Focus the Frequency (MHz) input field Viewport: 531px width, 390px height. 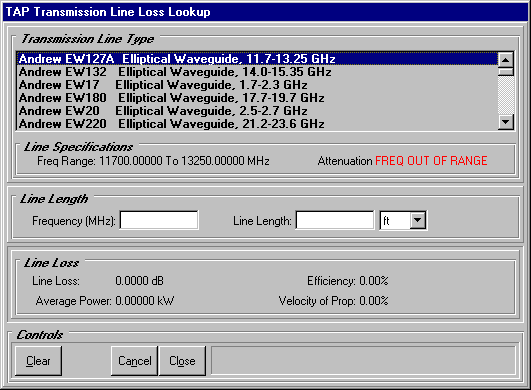tap(159, 220)
